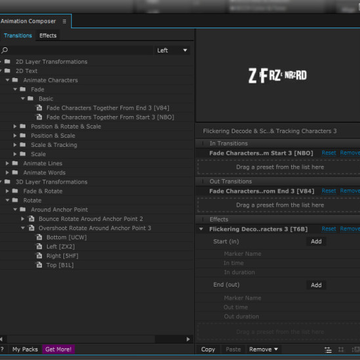Click the Effects section header in the right pane
This screenshot has width=360, height=360.
(x=278, y=219)
